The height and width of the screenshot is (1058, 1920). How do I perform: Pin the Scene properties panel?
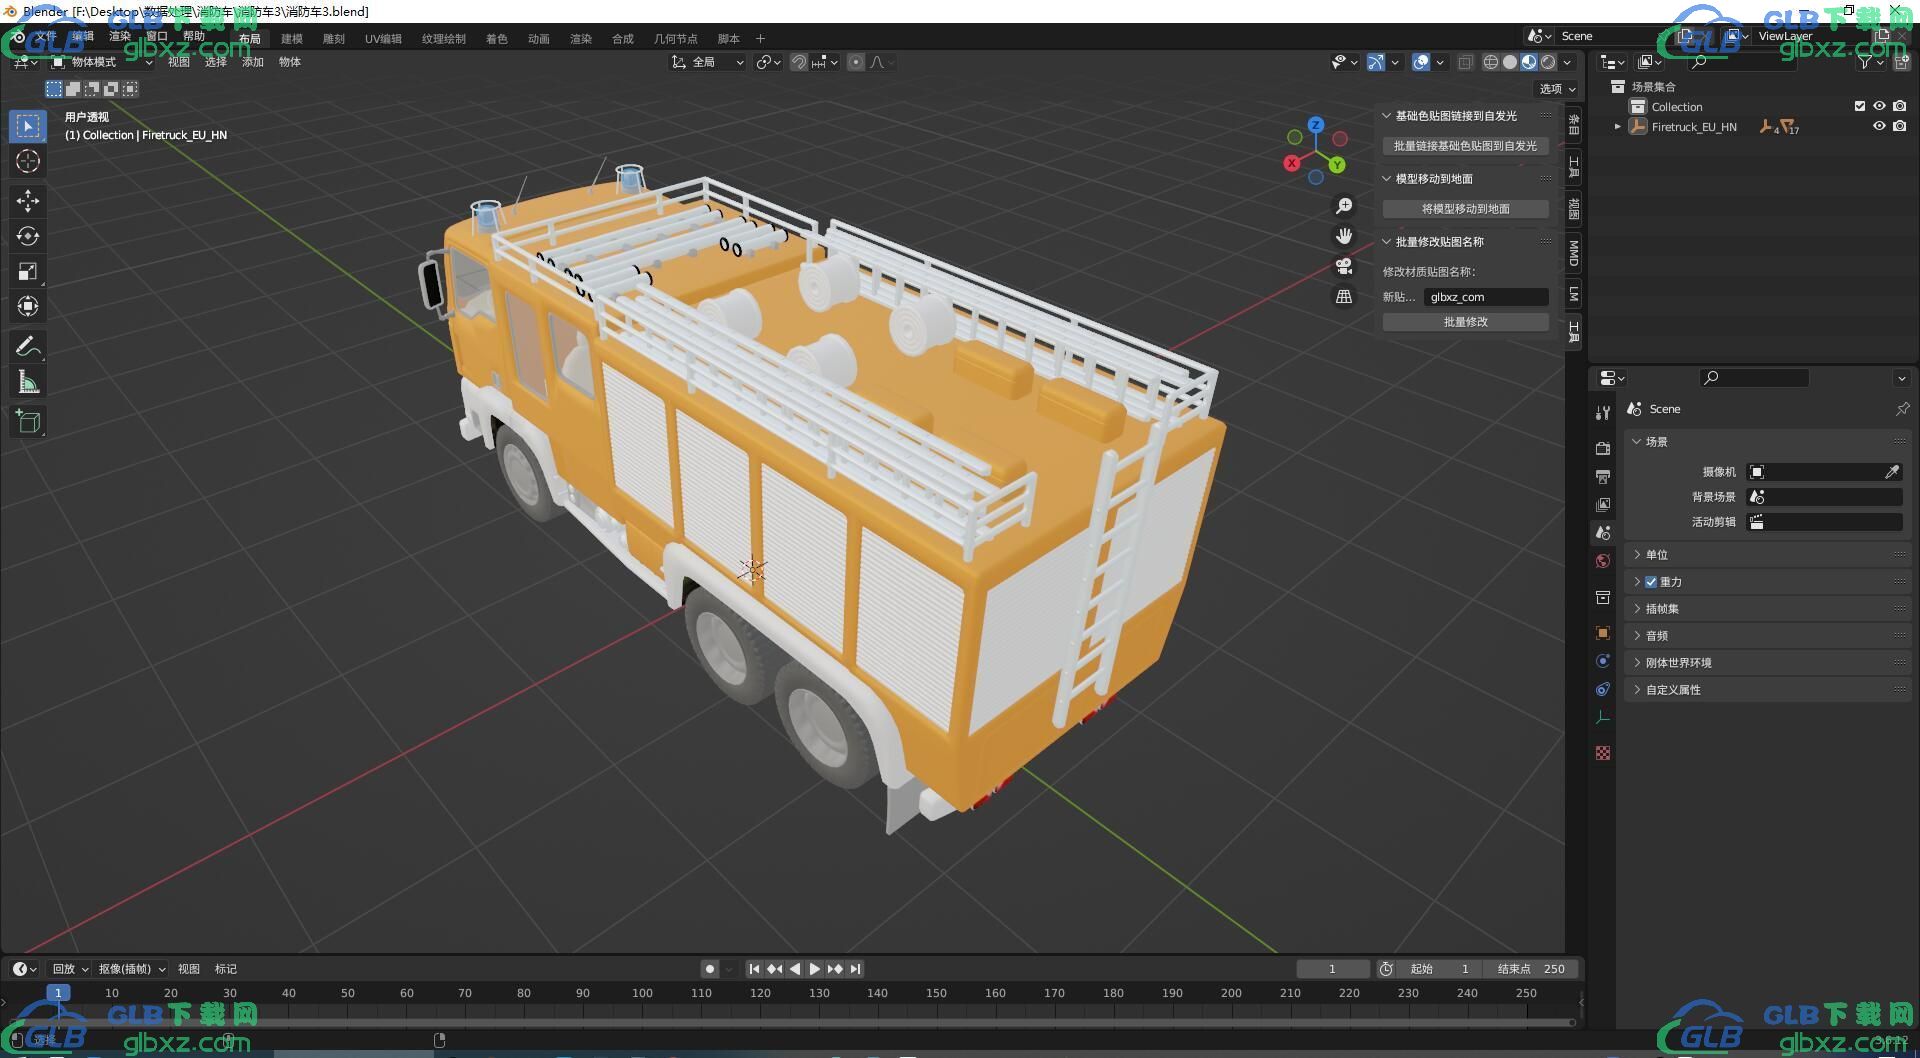1901,409
